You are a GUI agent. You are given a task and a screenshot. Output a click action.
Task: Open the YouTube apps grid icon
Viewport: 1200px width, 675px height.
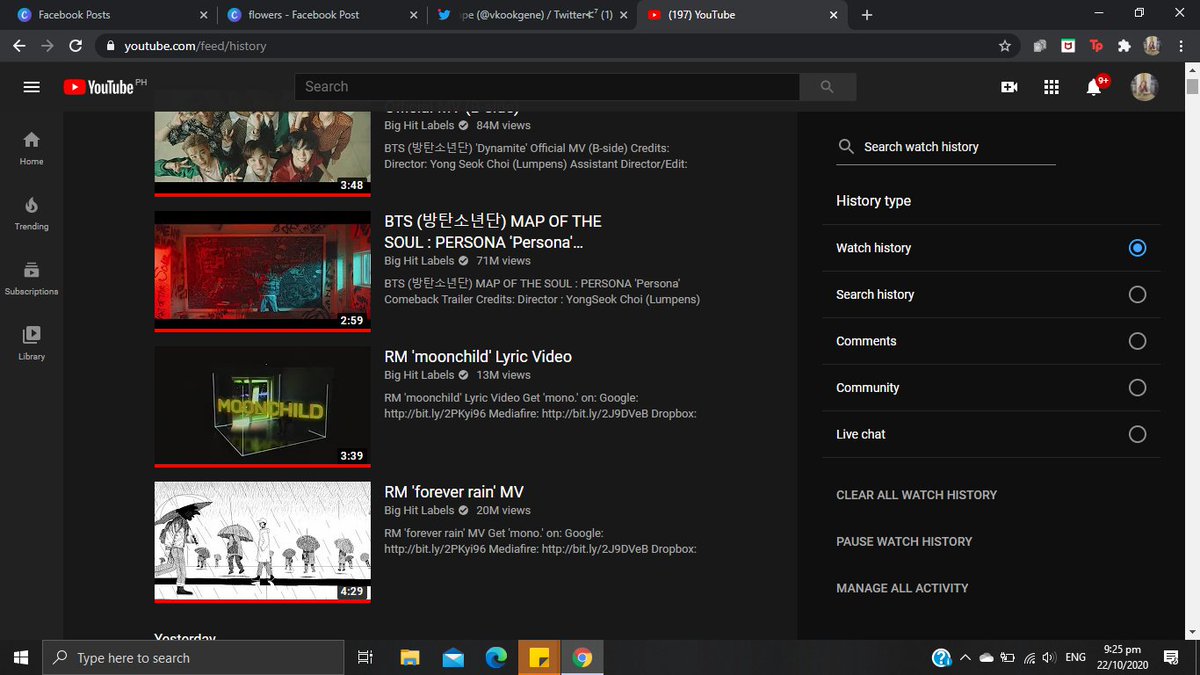(1051, 87)
